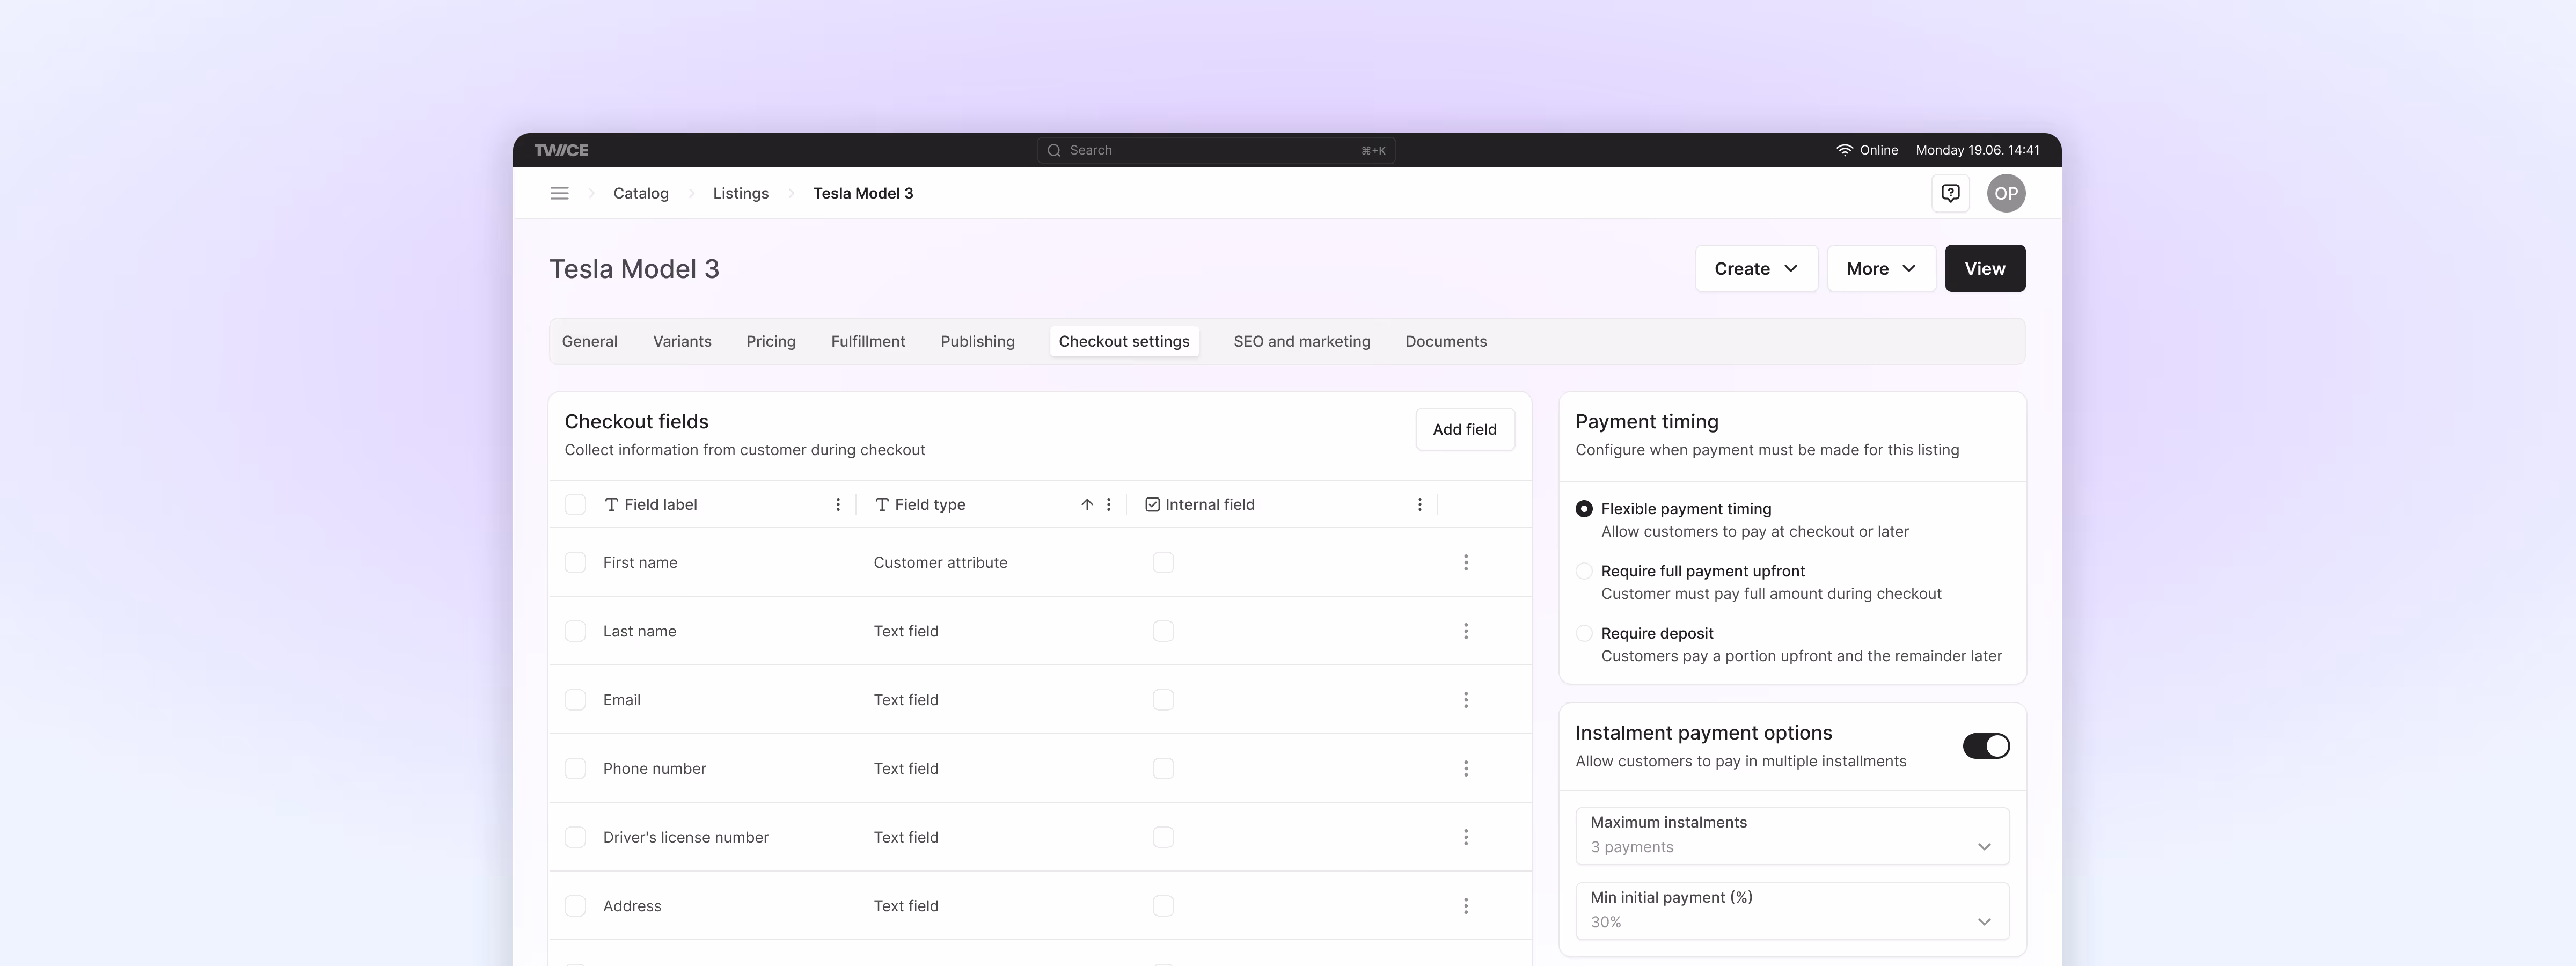Go to Listings breadcrumb
Screen dimensions: 2576x966
741,193
